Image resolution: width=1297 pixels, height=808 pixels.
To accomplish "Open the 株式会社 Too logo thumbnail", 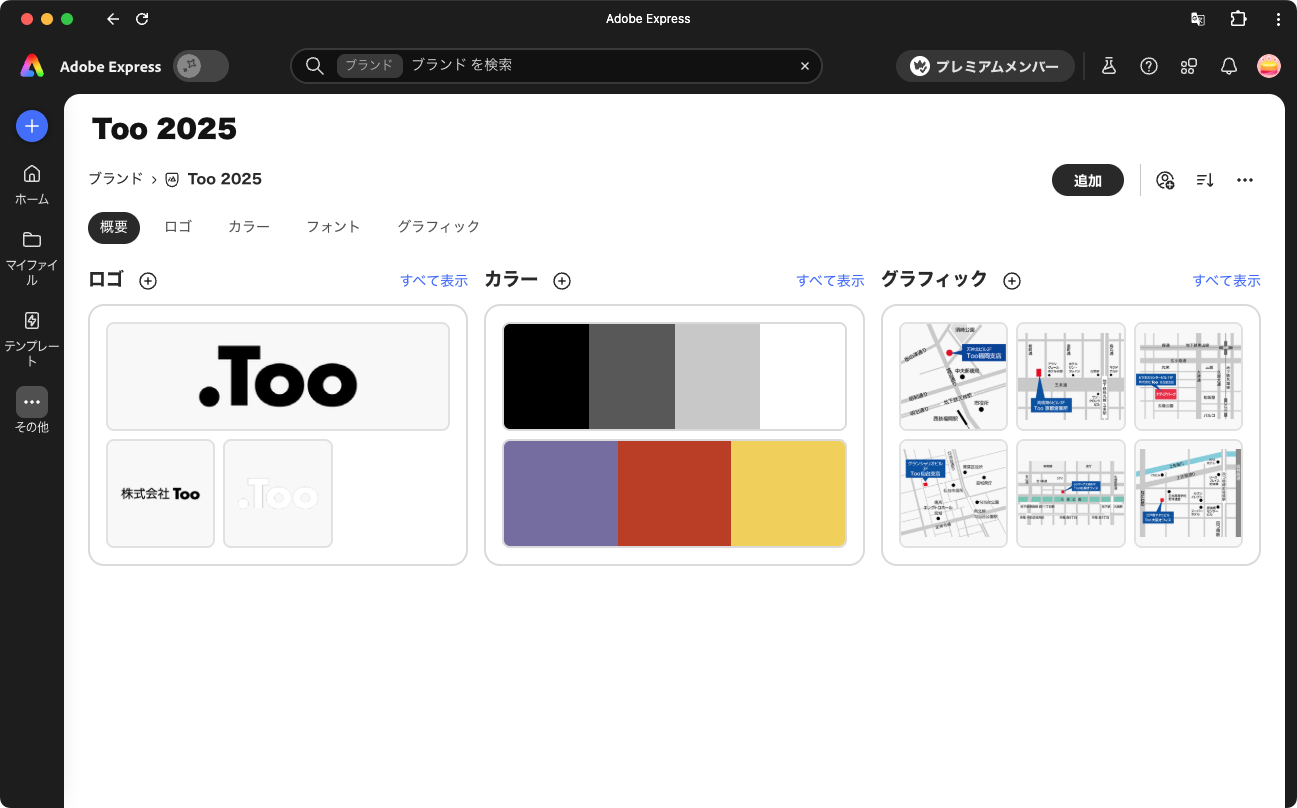I will (x=160, y=493).
